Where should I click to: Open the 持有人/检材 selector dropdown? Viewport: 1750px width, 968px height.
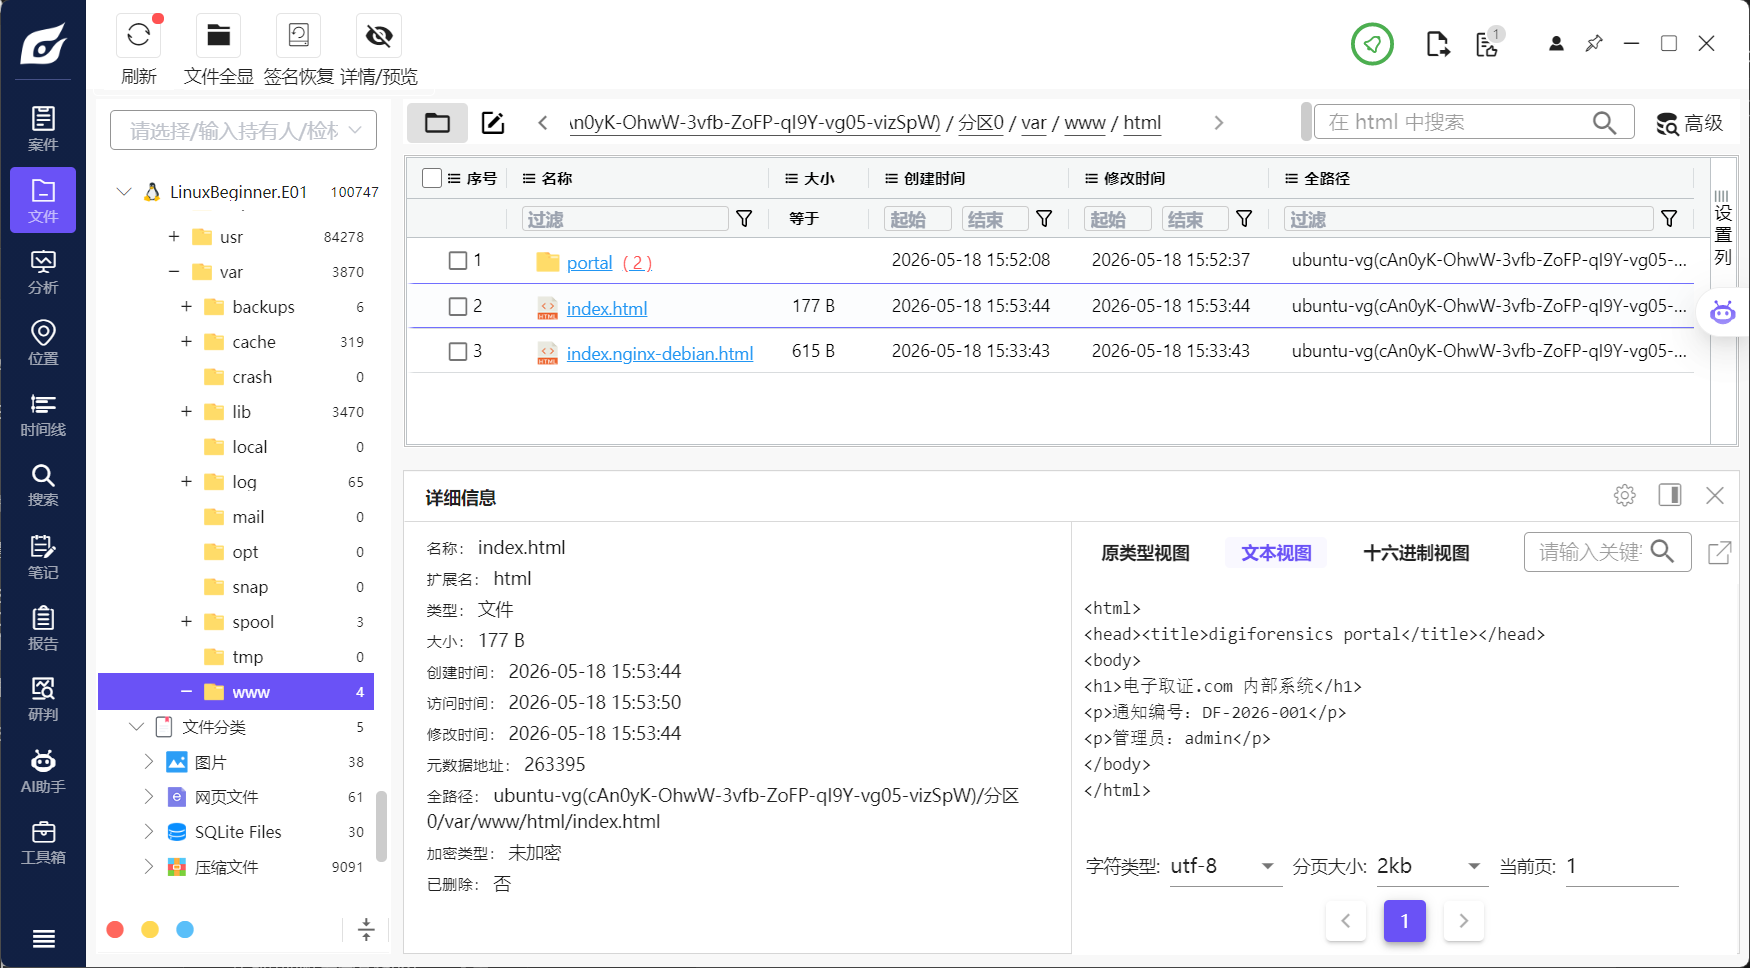pos(243,130)
